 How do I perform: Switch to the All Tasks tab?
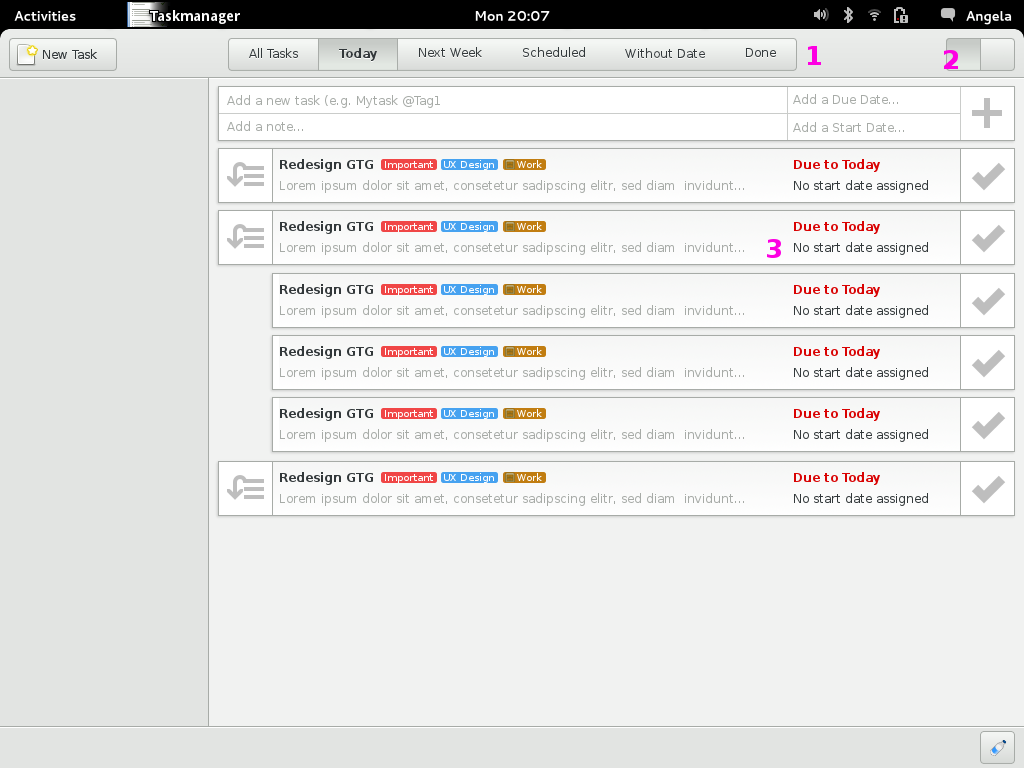tap(274, 54)
